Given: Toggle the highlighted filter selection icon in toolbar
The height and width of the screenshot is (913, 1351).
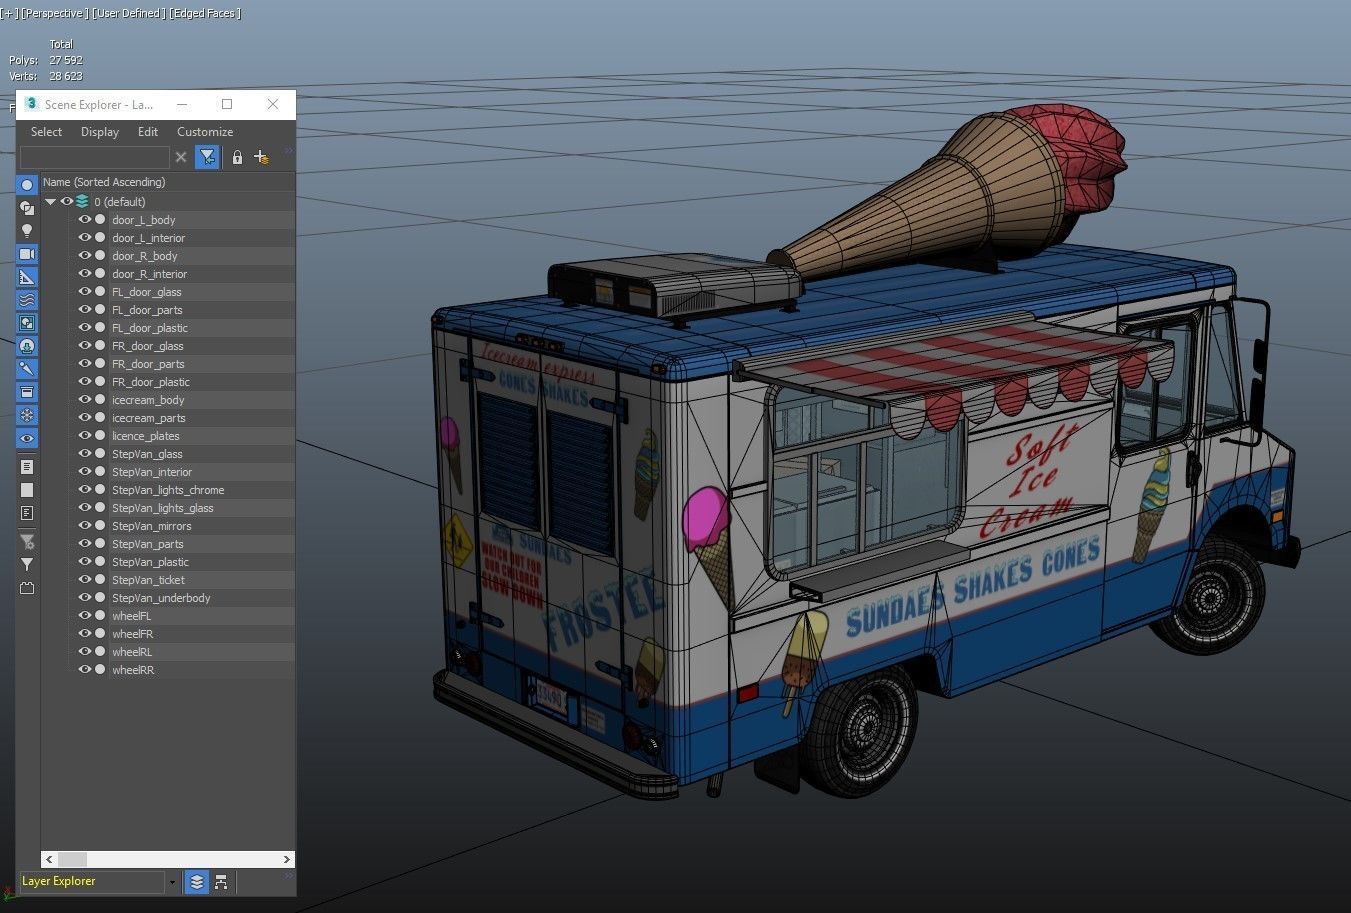Looking at the screenshot, I should click(x=207, y=157).
